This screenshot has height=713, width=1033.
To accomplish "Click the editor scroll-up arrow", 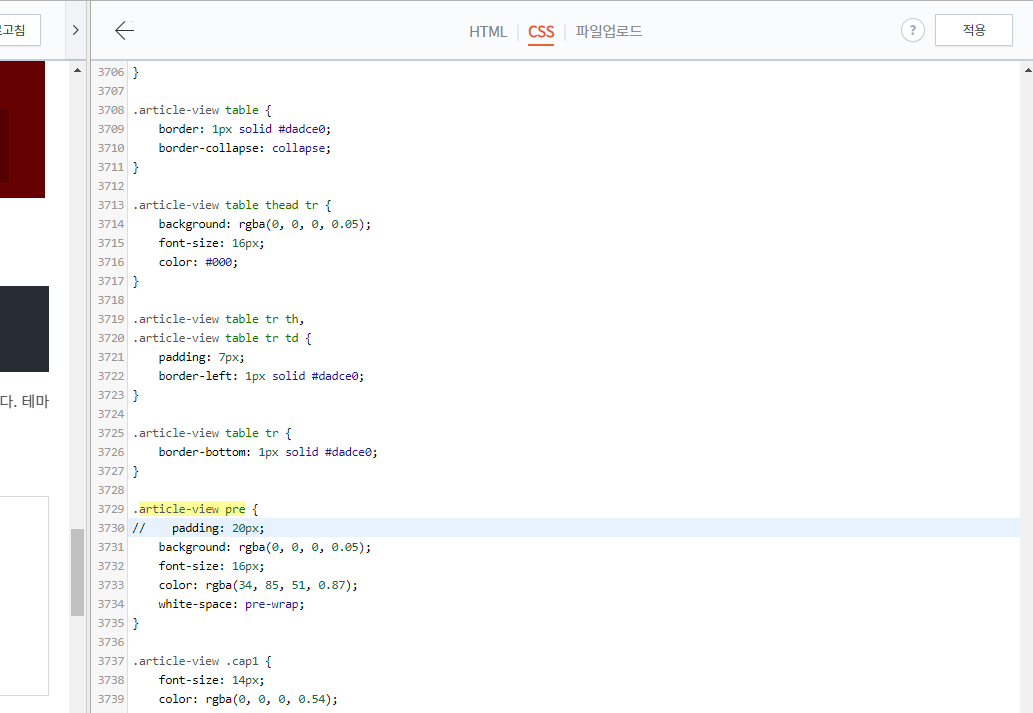I will click(1027, 71).
